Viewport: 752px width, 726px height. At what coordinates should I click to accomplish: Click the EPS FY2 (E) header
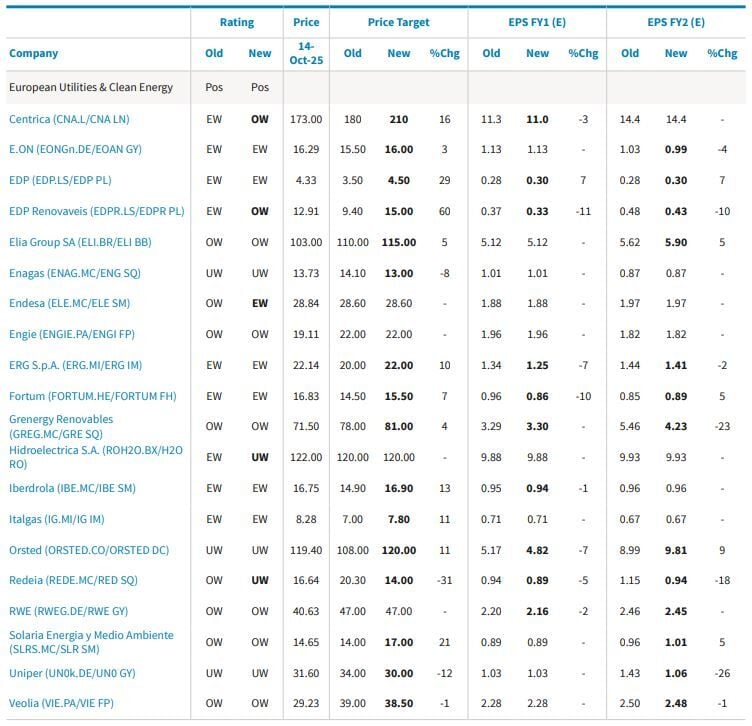click(676, 22)
